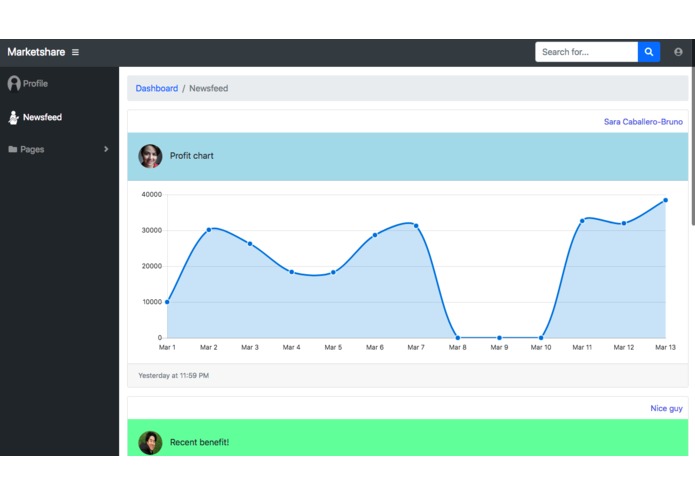Open Sara Caballero-Bruno's profile link
Image resolution: width=695 pixels, height=494 pixels.
pyautogui.click(x=643, y=122)
